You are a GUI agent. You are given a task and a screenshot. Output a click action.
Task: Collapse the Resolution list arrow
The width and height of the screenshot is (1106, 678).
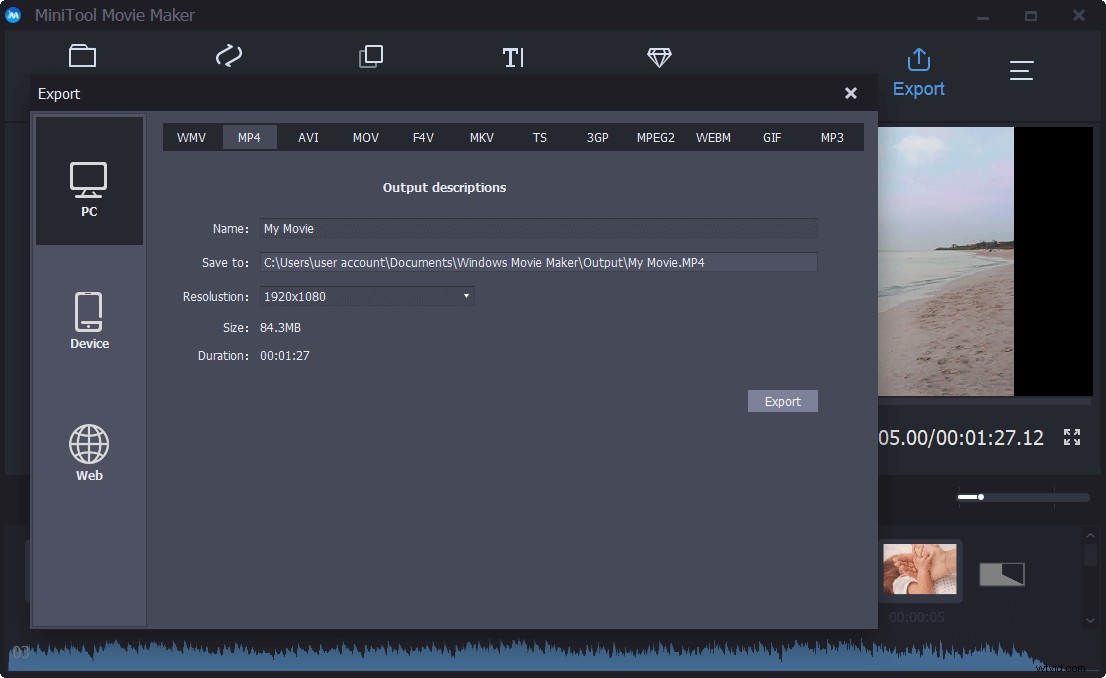coord(465,296)
